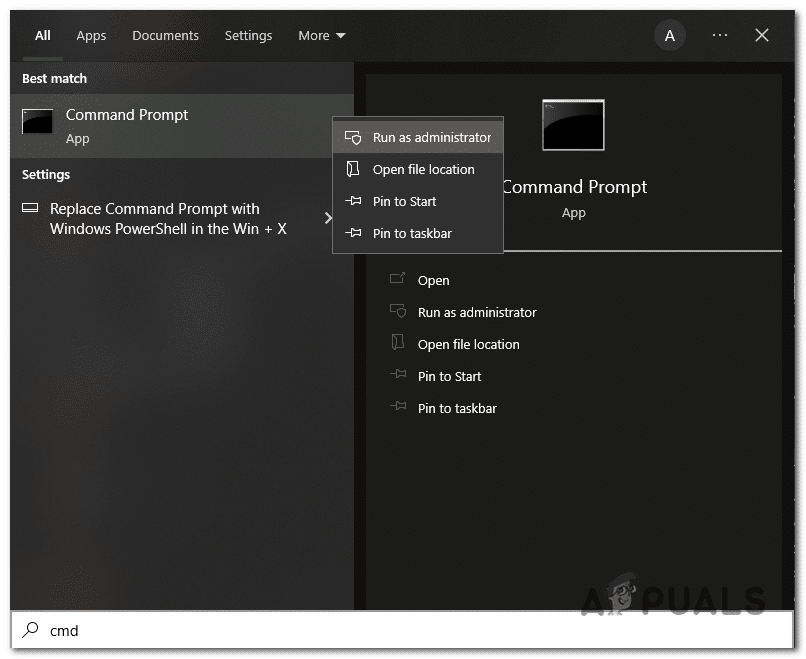Click the arrow icon beside Open in right pane
This screenshot has height=659, width=806.
397,280
